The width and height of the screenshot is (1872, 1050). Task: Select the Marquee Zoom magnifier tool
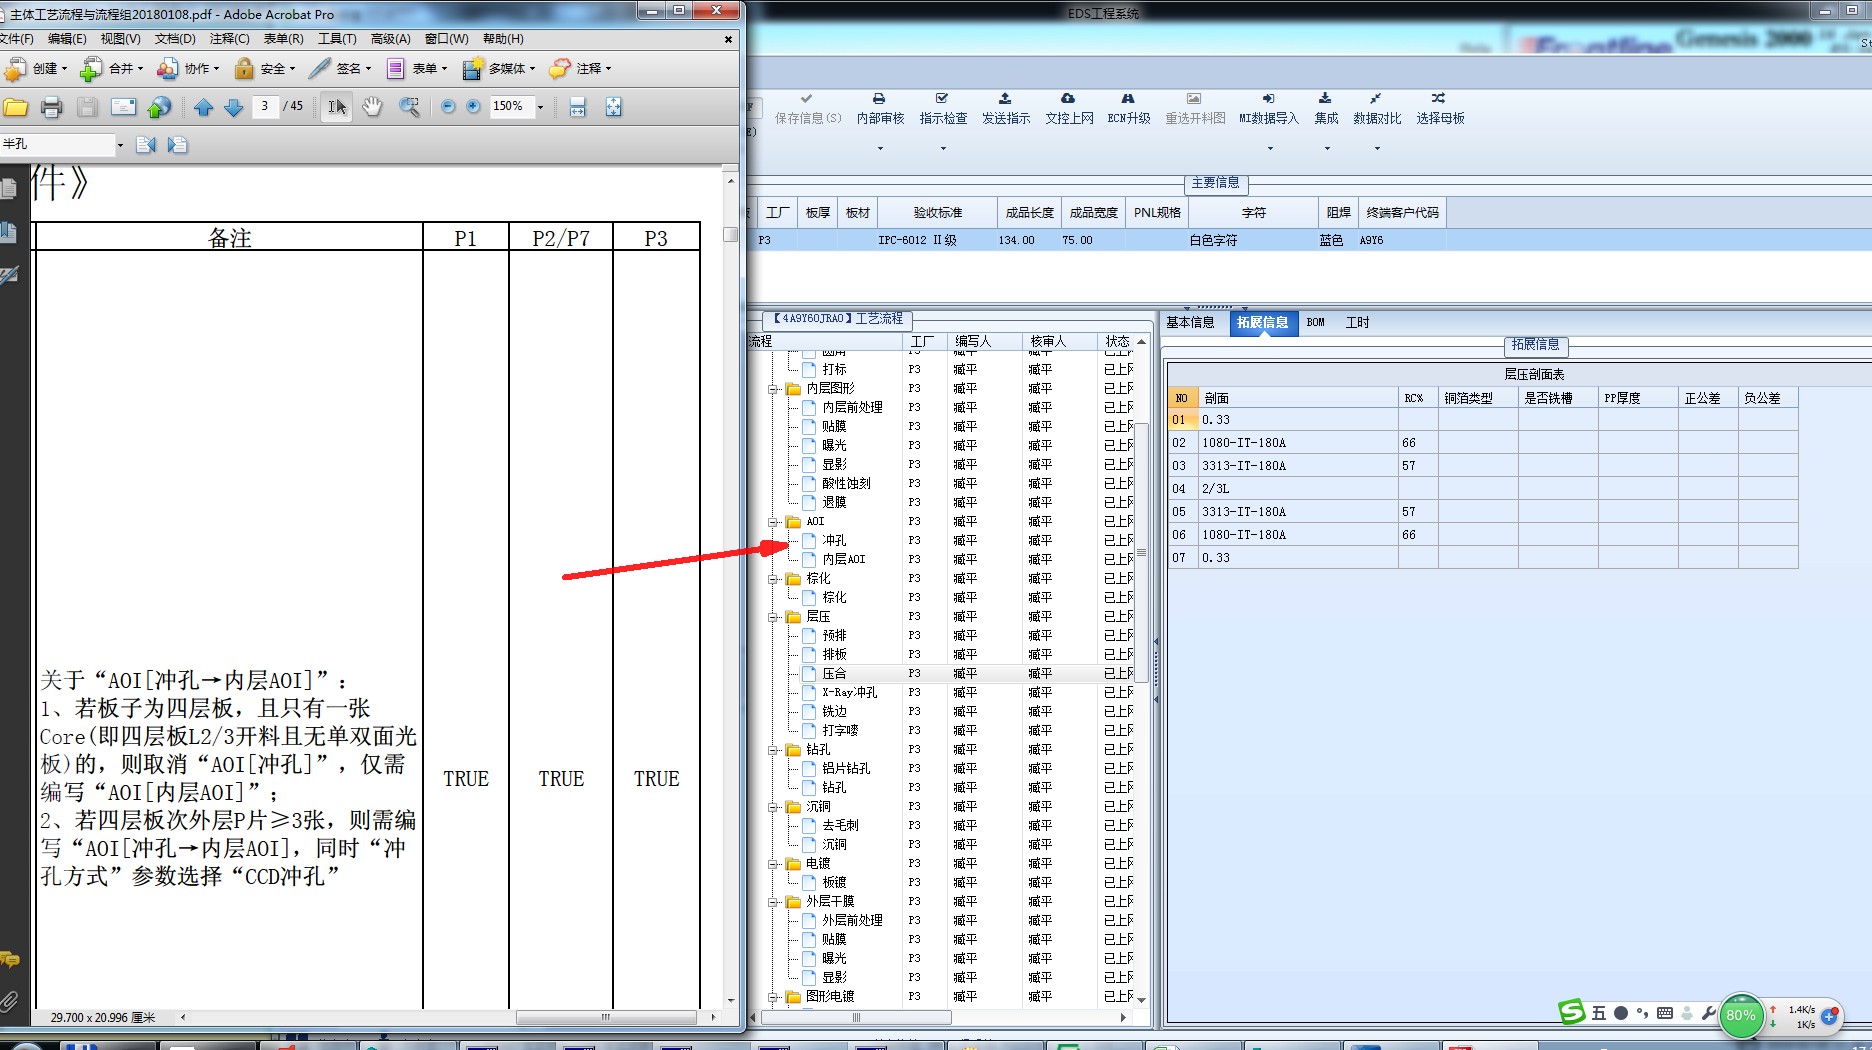click(409, 107)
